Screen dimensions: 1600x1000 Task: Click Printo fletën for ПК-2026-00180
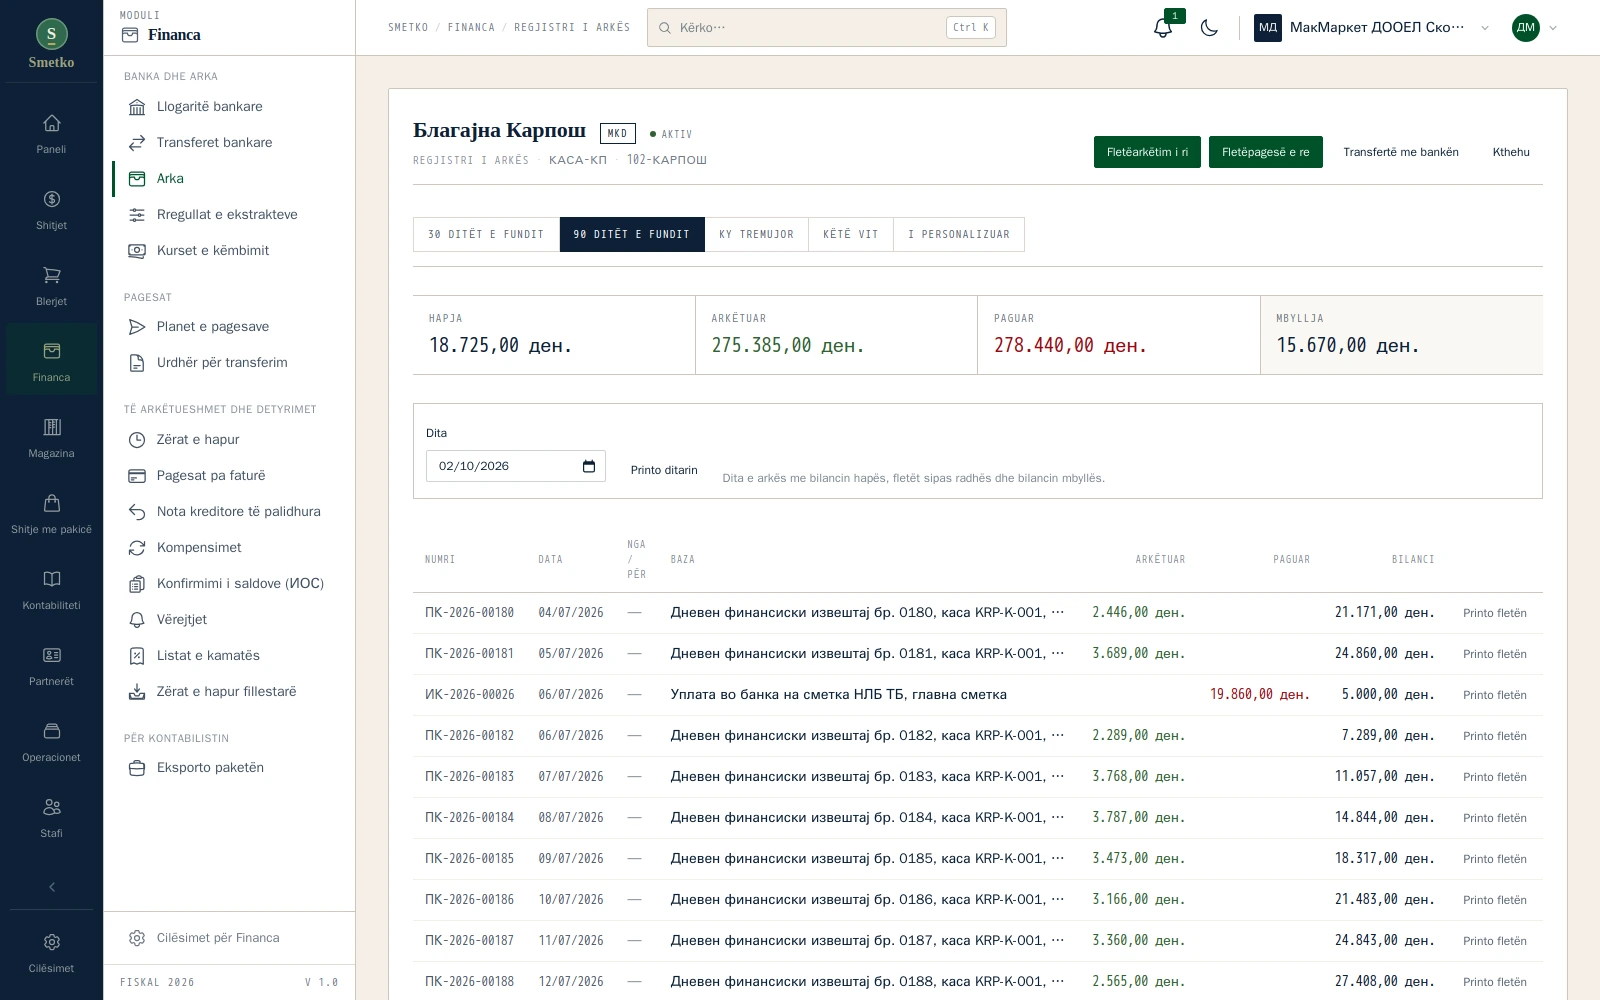pos(1494,613)
